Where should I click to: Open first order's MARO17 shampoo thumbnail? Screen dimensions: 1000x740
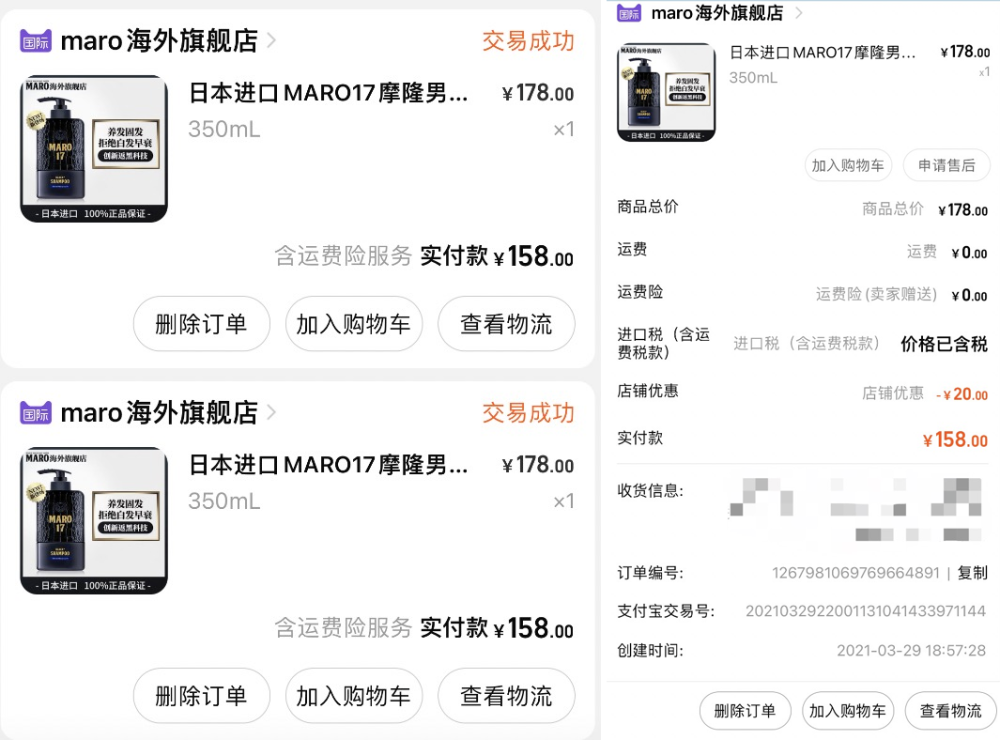tap(94, 149)
